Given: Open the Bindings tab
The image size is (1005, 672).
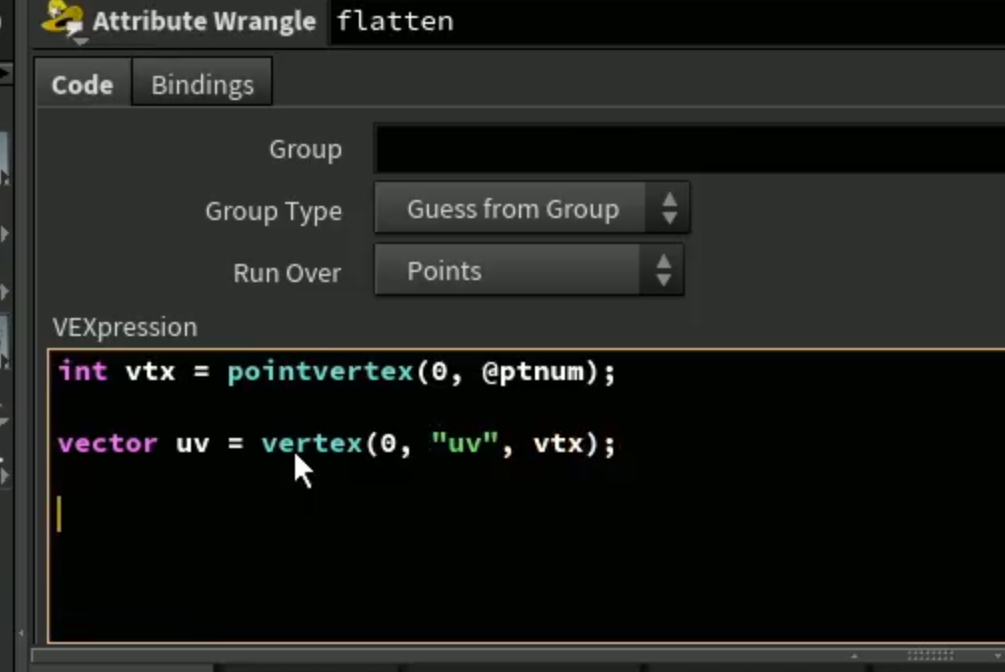Looking at the screenshot, I should click(202, 84).
